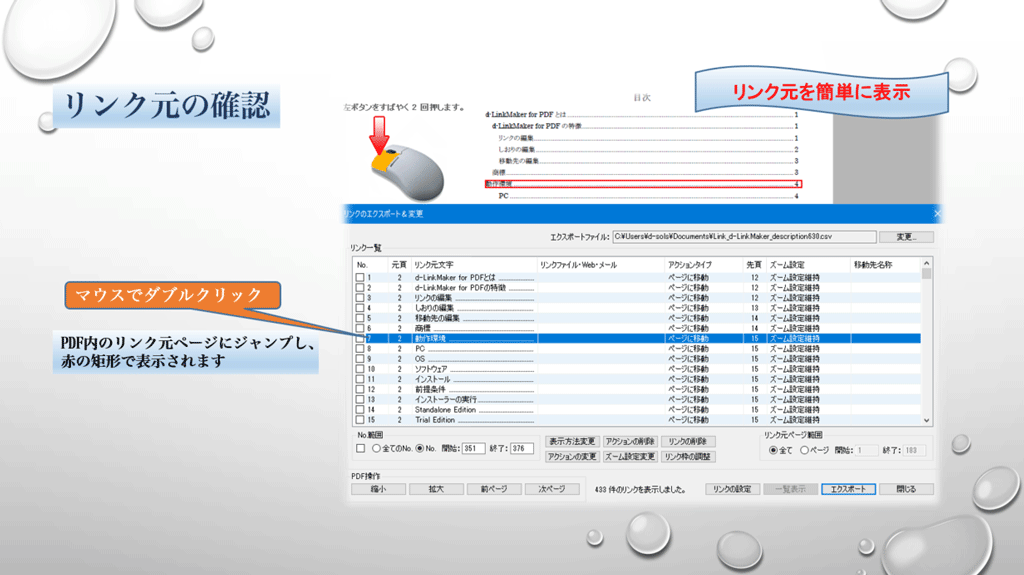The width and height of the screenshot is (1024, 575).
Task: Tick the checkbox for row No. 8
Action: pos(360,349)
